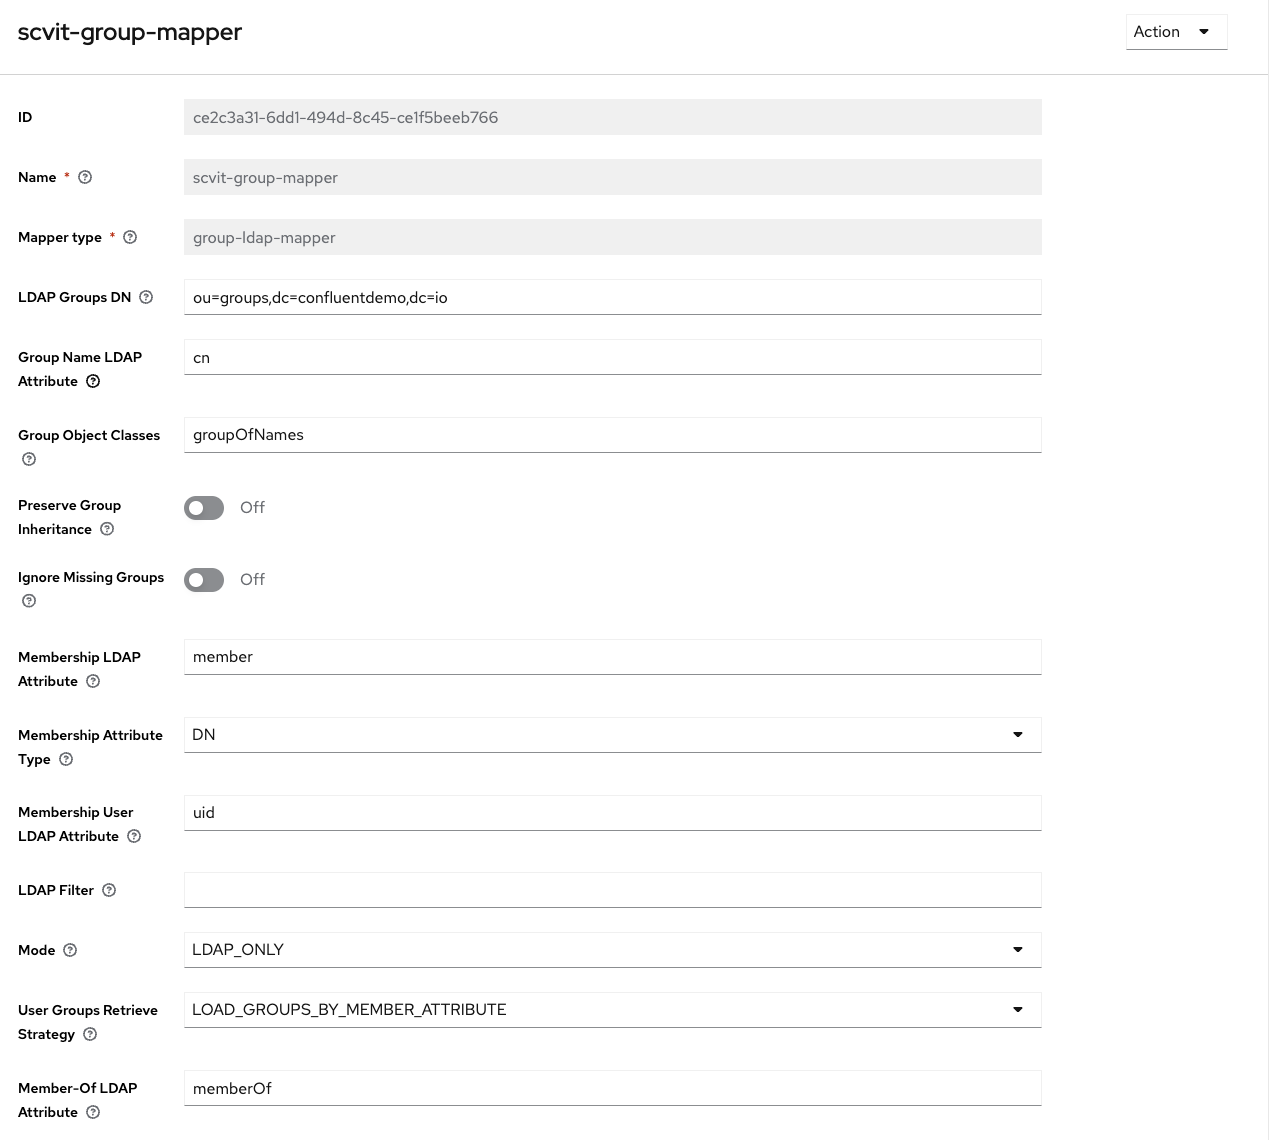Click the scvit-group-mapper page heading
The width and height of the screenshot is (1269, 1140).
(x=130, y=32)
